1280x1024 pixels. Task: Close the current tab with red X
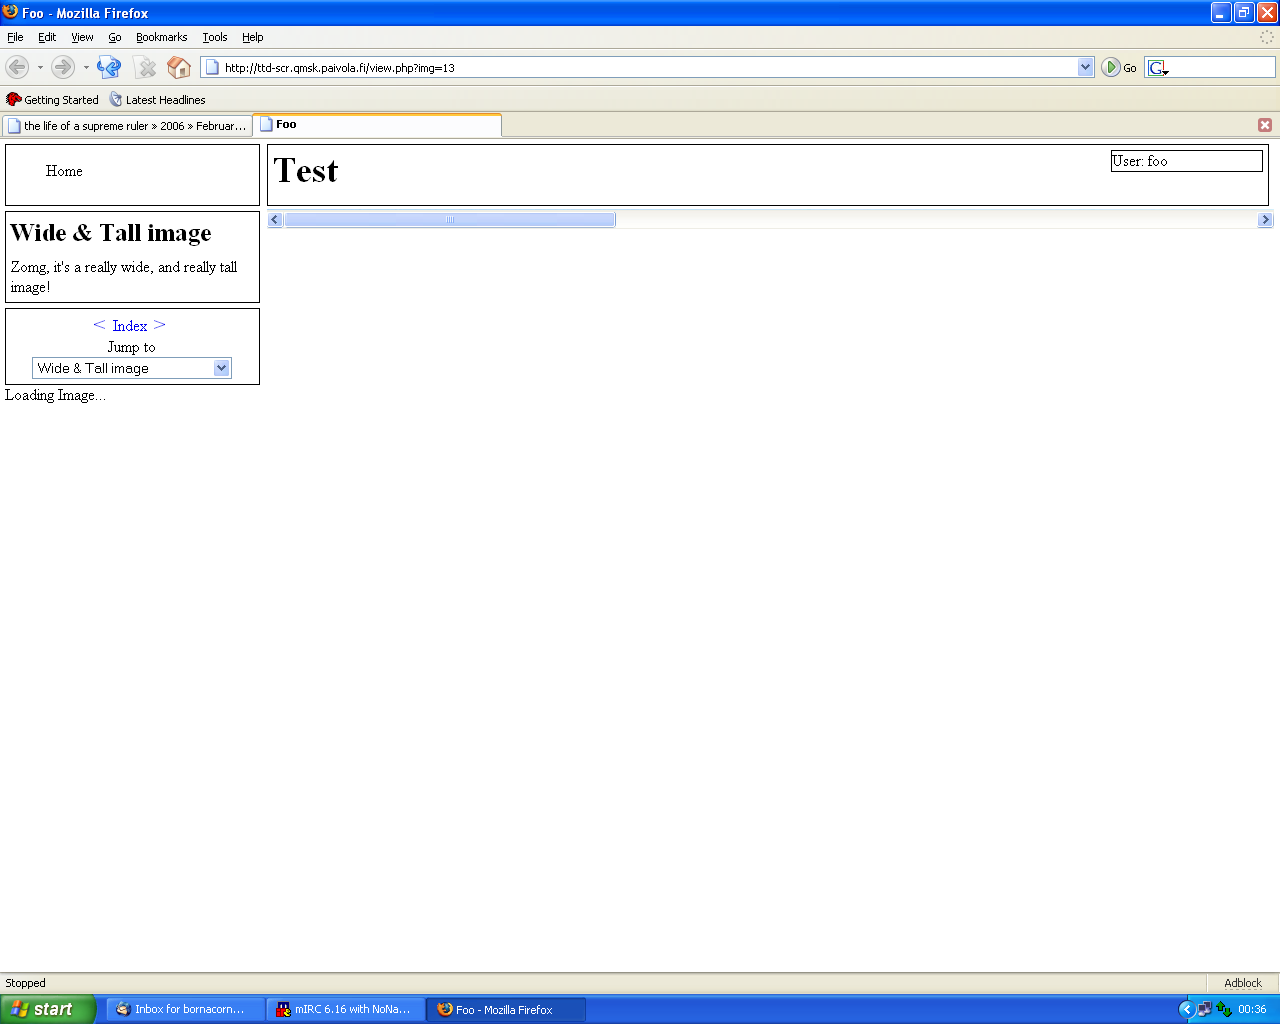coord(1265,125)
